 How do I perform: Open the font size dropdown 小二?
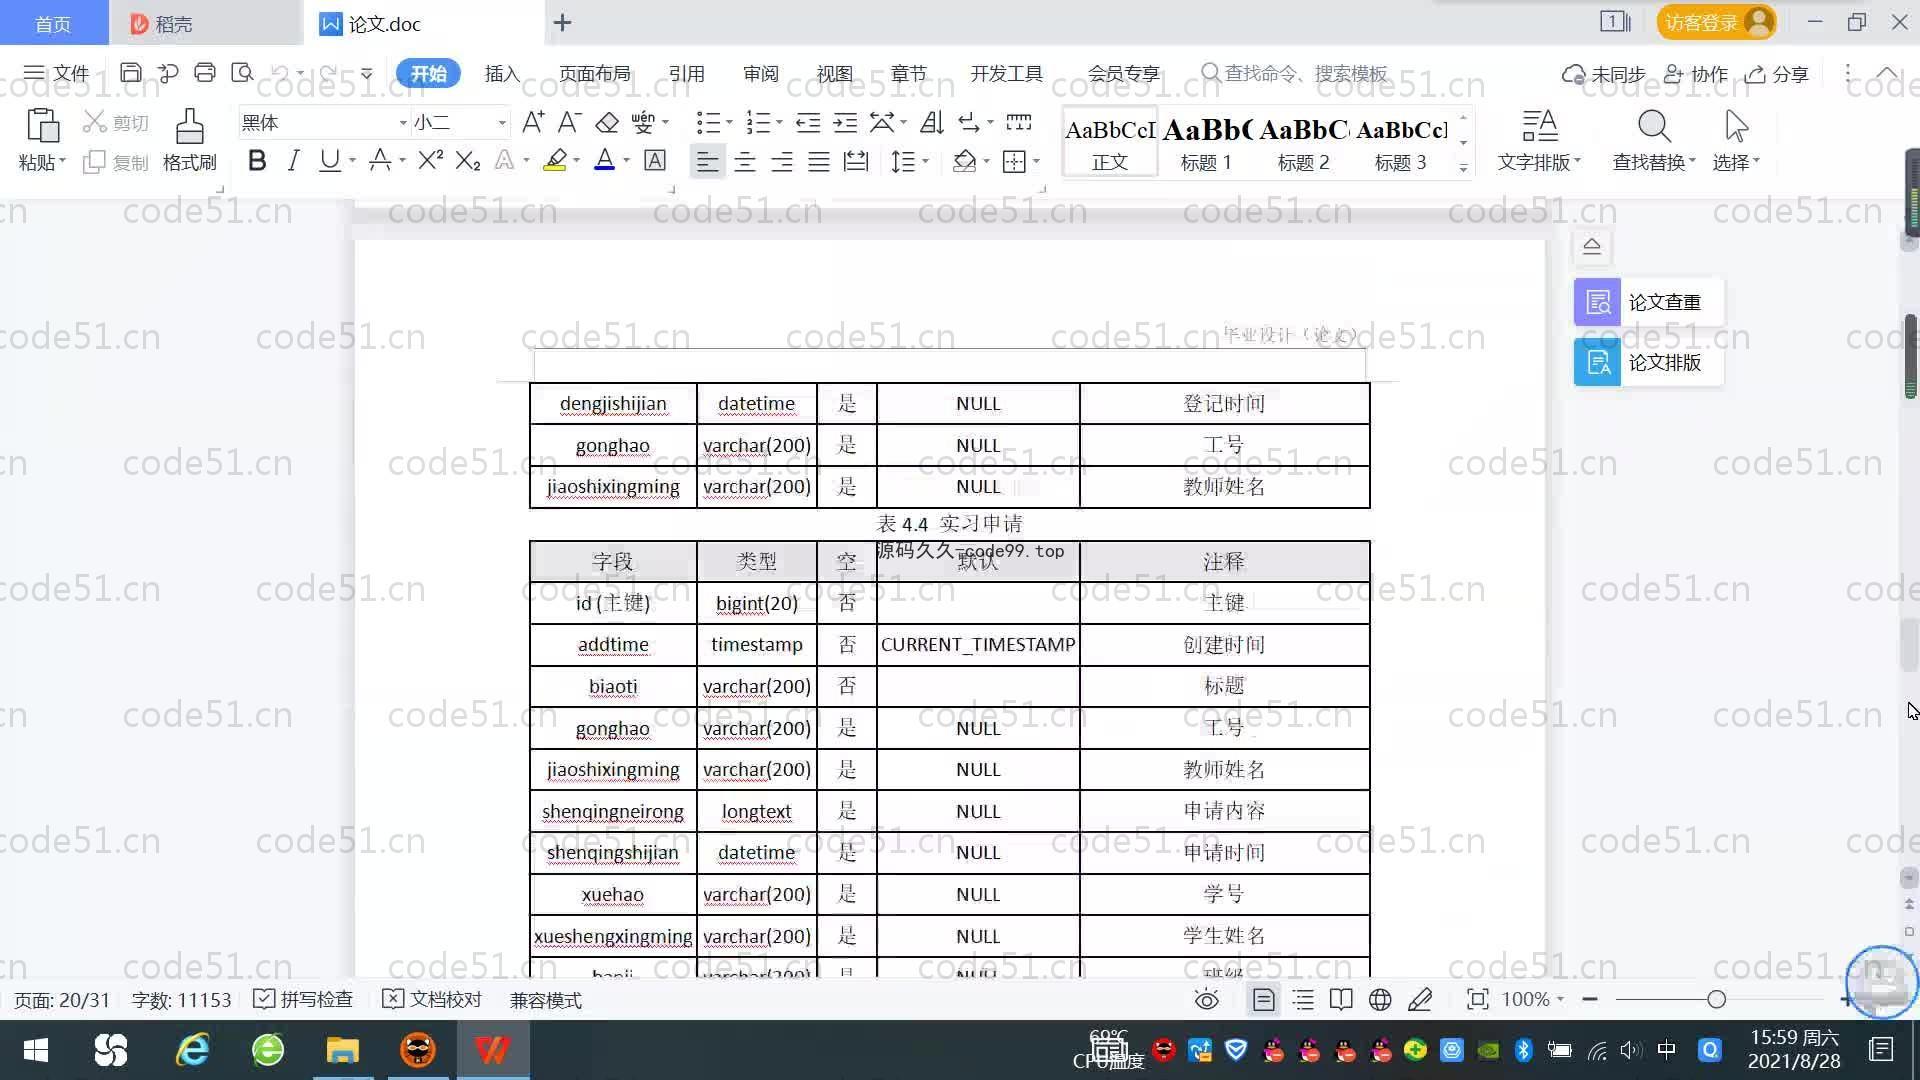pos(502,123)
